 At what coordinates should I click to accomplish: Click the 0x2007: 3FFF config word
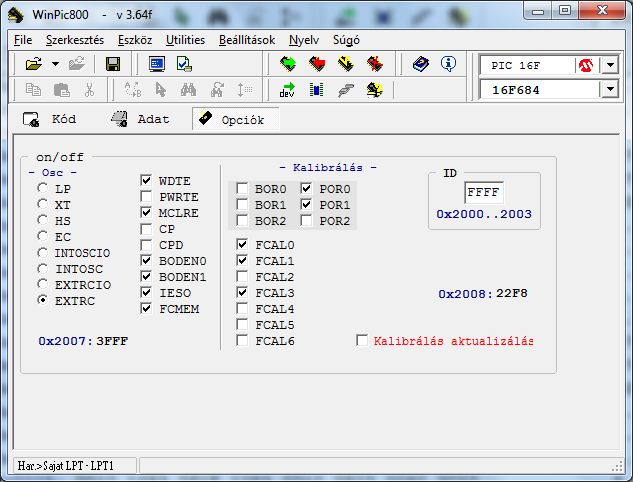83,341
